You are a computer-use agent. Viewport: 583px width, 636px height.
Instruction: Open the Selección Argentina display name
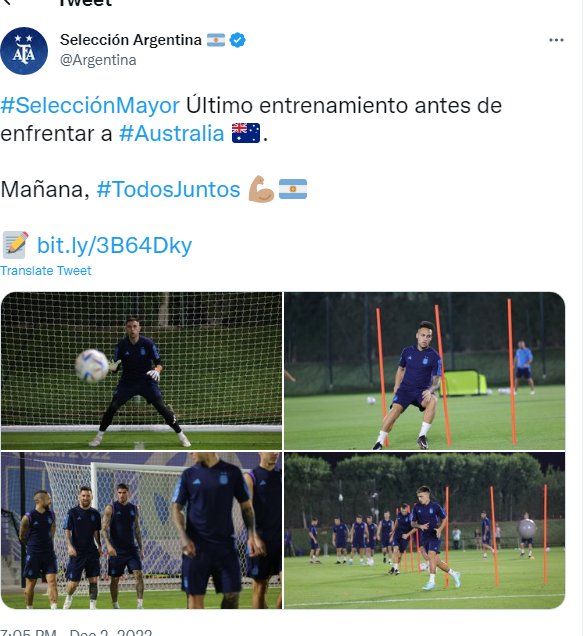coord(131,40)
